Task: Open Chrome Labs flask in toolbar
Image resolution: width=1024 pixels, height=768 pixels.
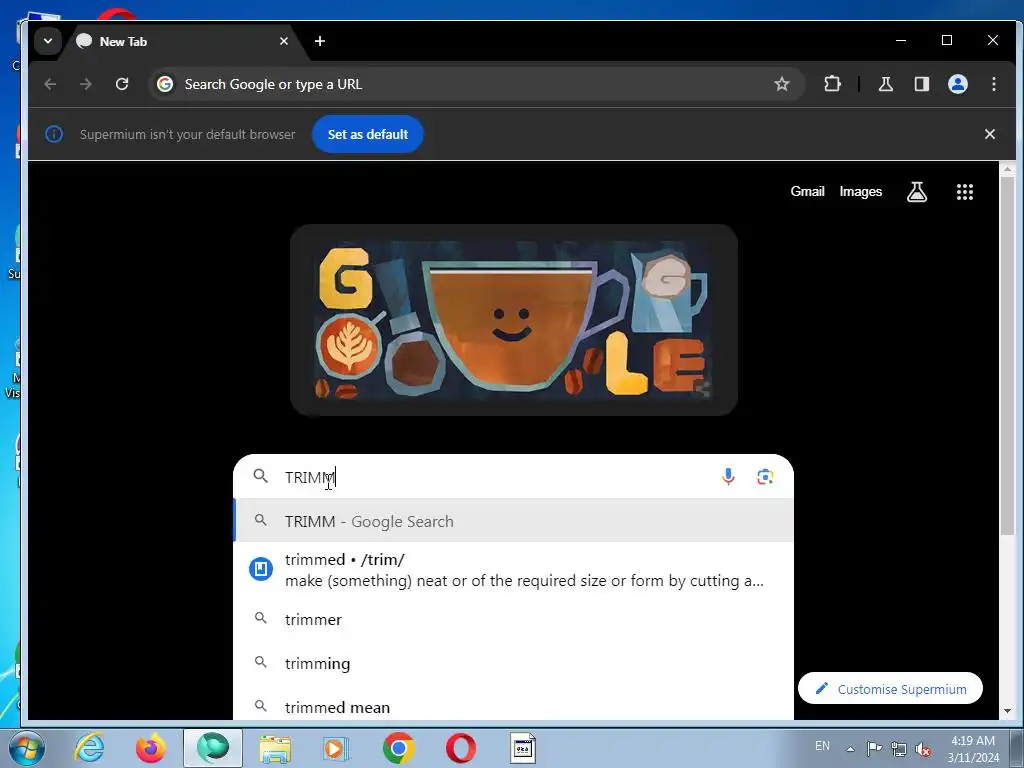Action: [x=886, y=84]
